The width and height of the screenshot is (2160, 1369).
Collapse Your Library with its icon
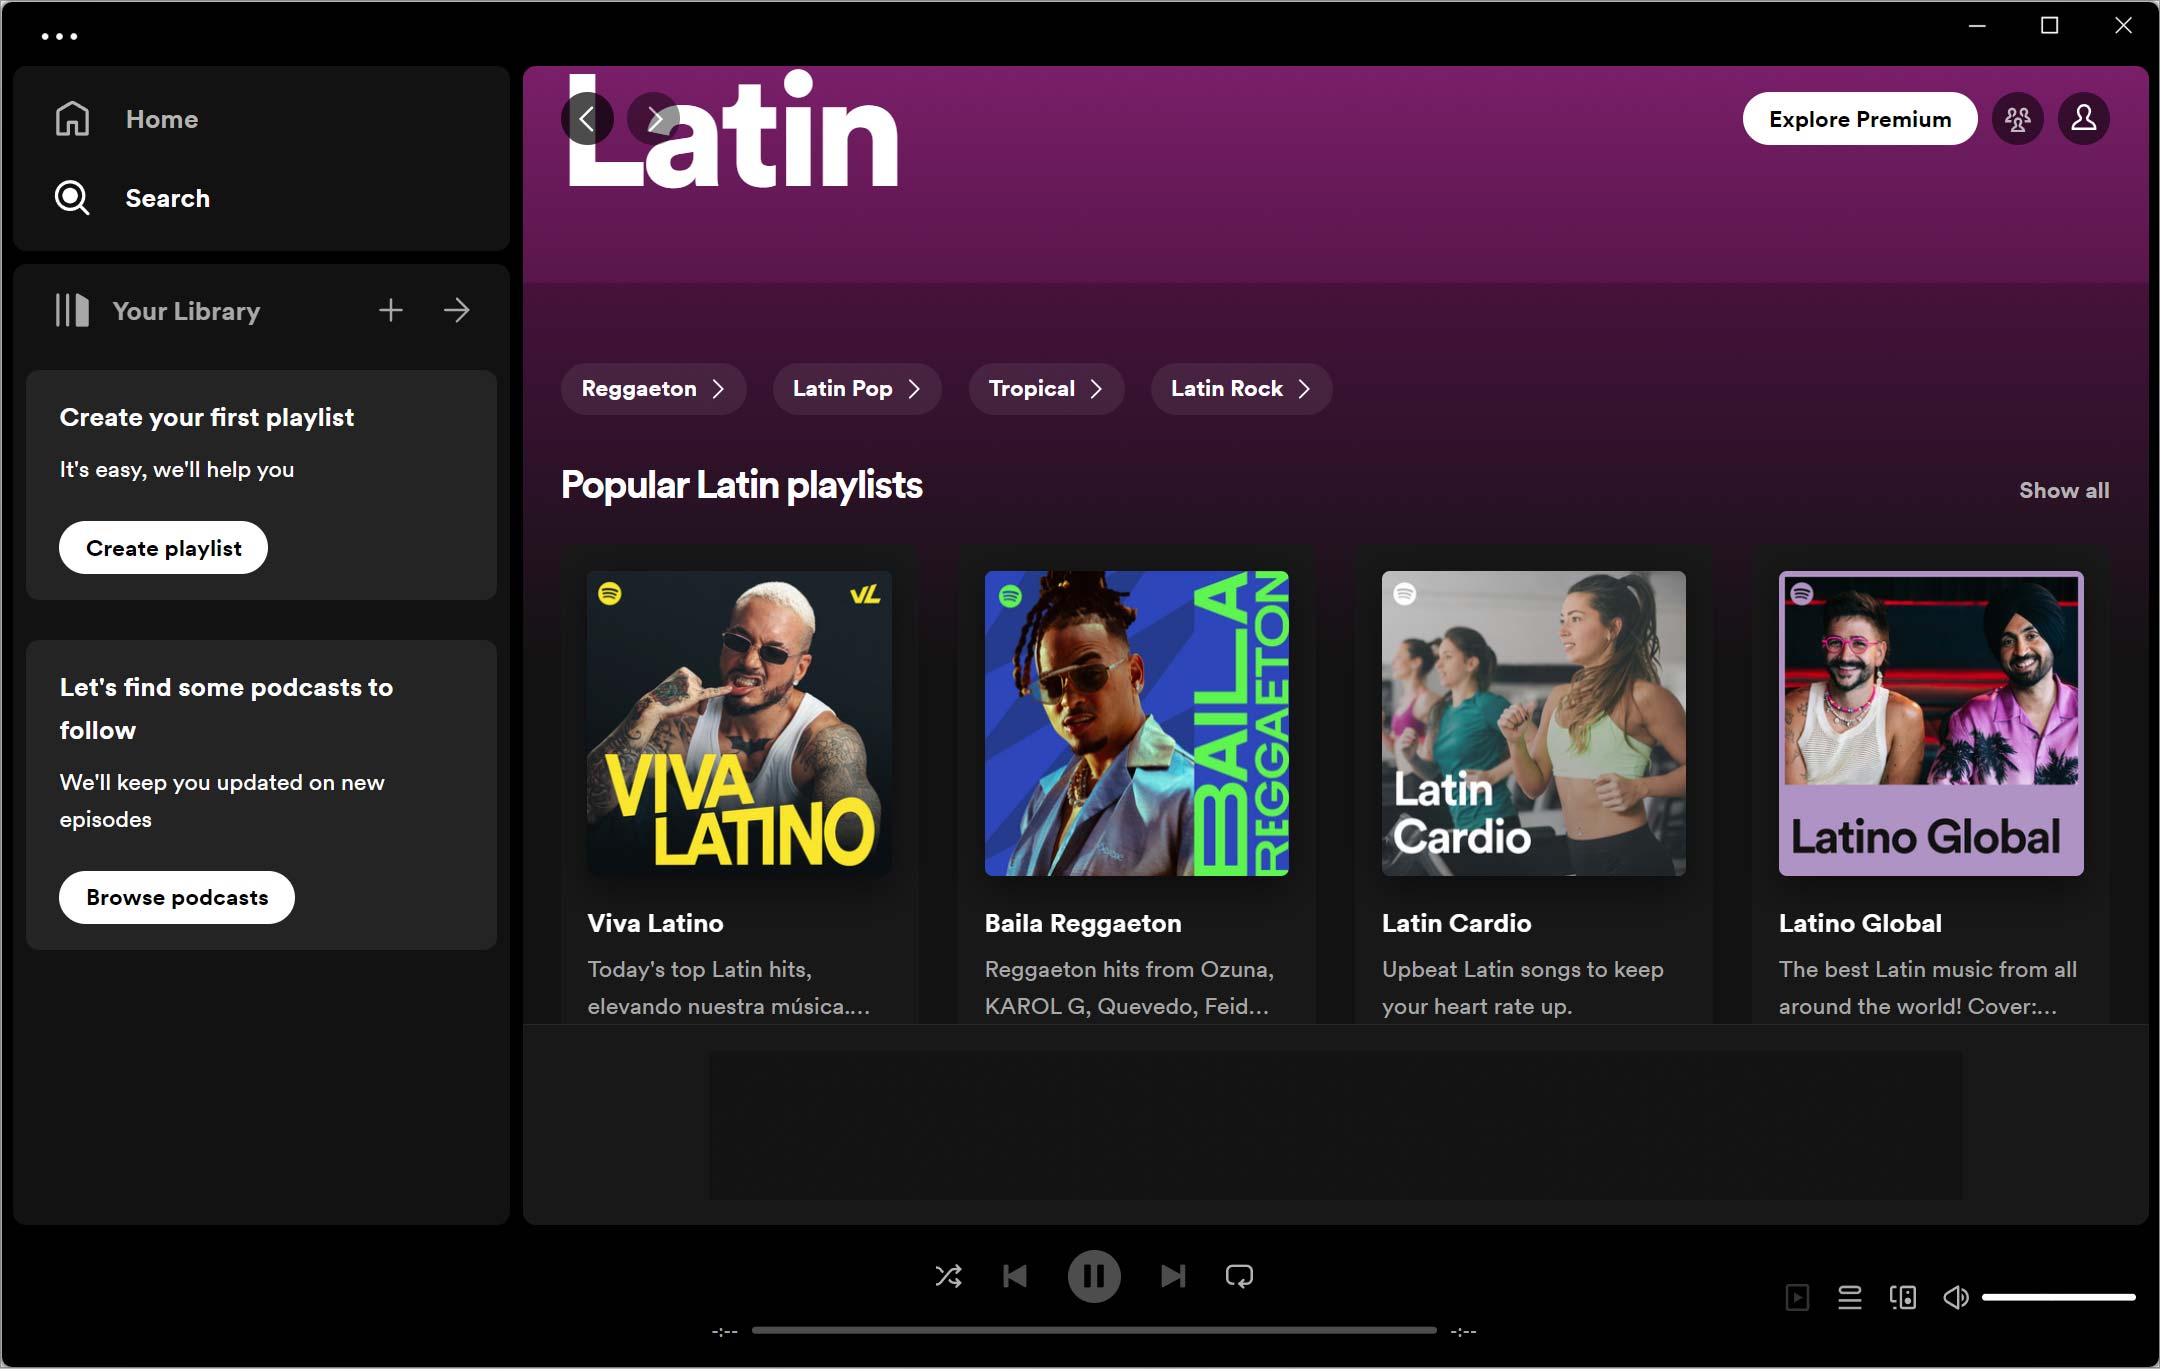(x=72, y=310)
